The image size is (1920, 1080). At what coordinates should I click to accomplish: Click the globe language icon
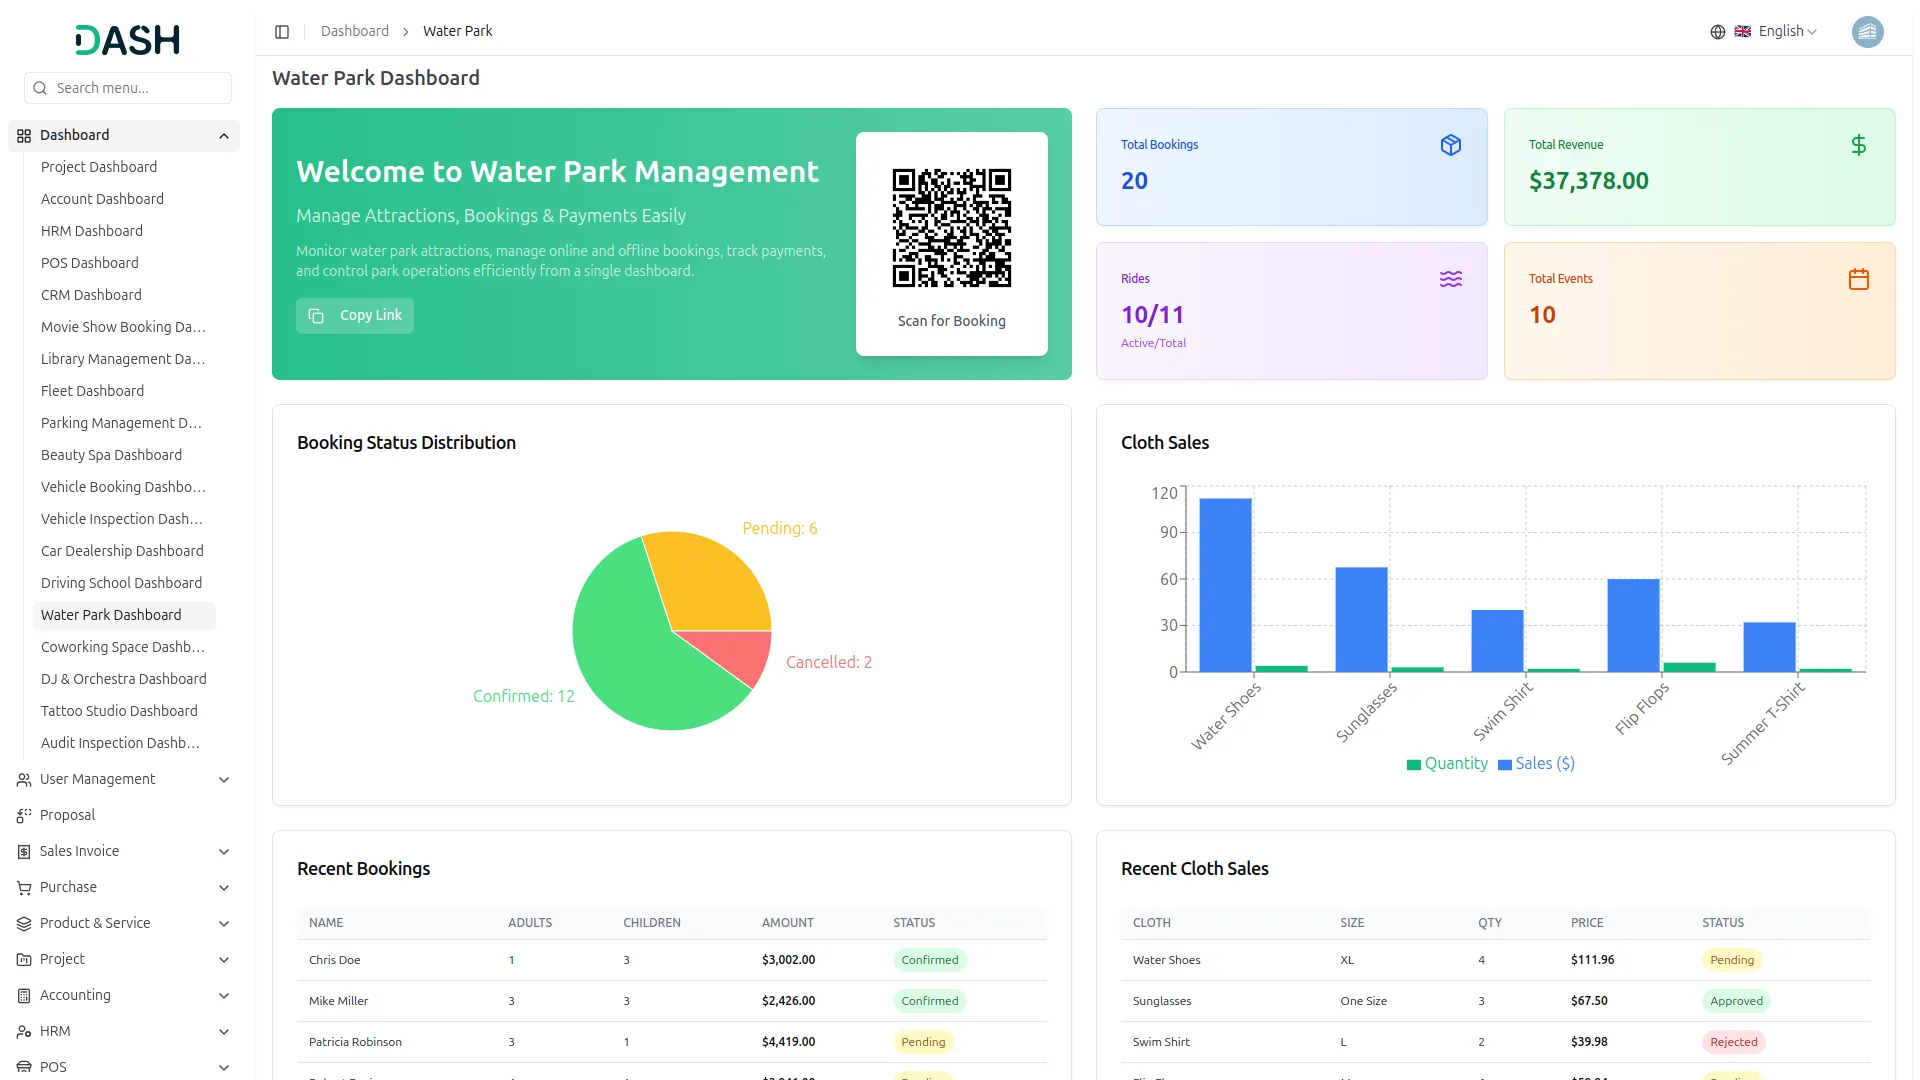click(1717, 32)
